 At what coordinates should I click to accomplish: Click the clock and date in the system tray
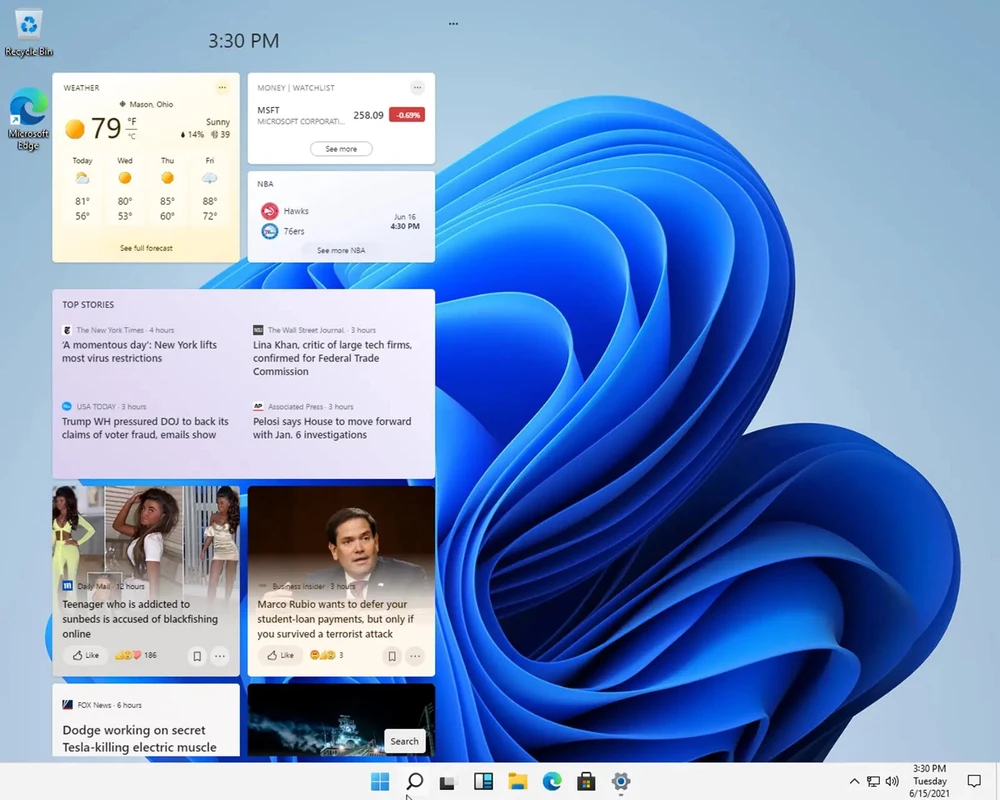(930, 781)
